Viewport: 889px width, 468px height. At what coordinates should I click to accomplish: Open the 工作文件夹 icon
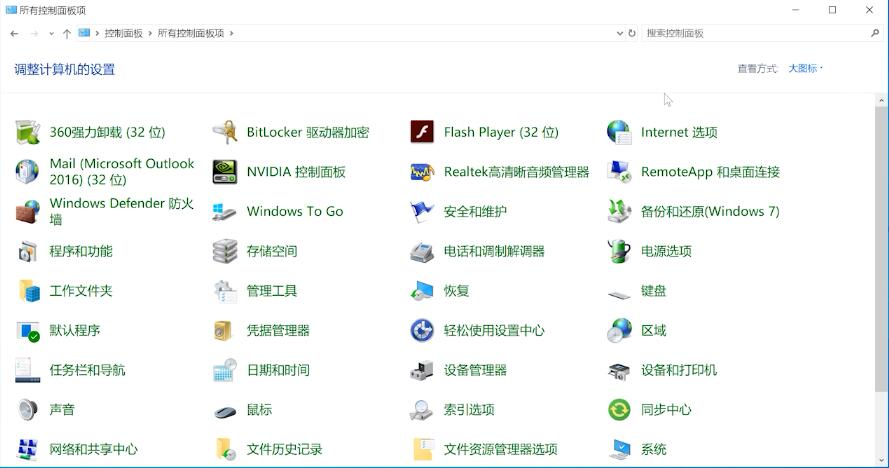[28, 291]
